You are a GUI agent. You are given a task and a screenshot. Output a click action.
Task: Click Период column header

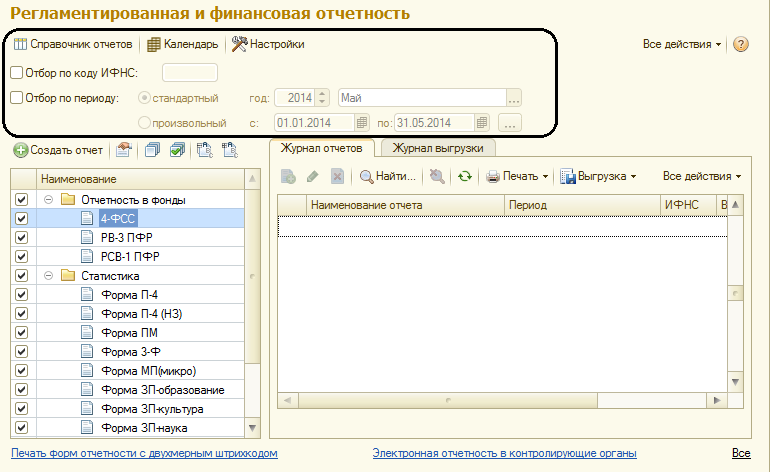[x=582, y=205]
